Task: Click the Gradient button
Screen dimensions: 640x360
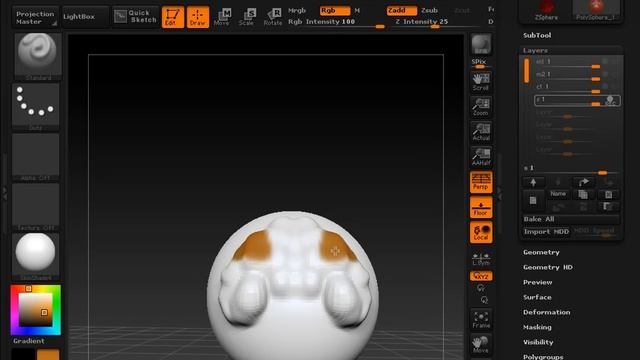Action: (x=29, y=341)
